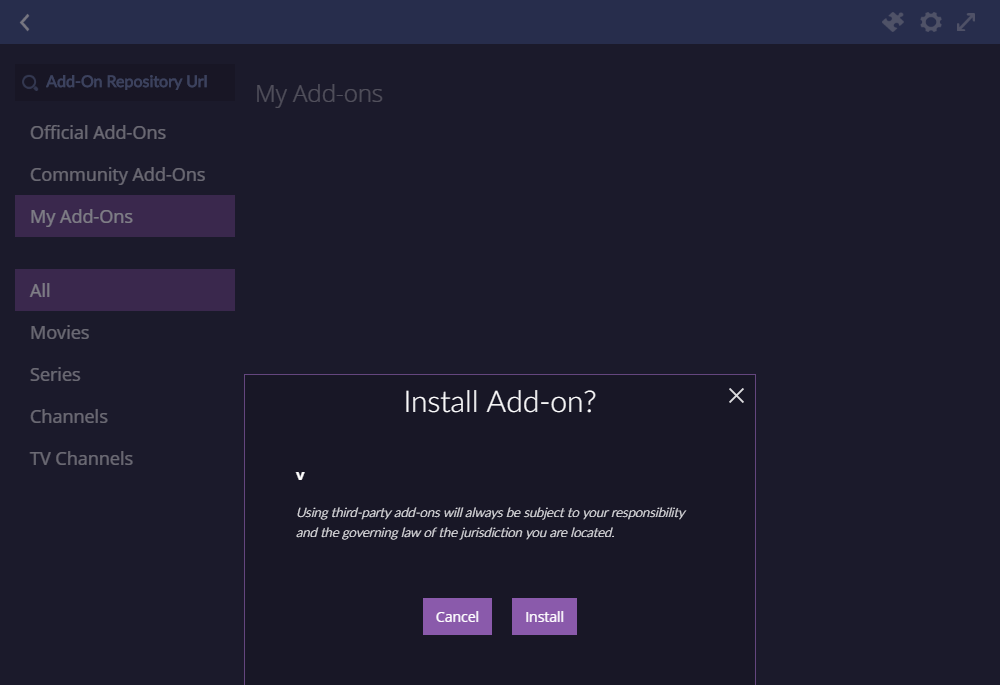Image resolution: width=1000 pixels, height=685 pixels.
Task: Click the 'Install Add-on?' dialog title
Action: (x=499, y=402)
